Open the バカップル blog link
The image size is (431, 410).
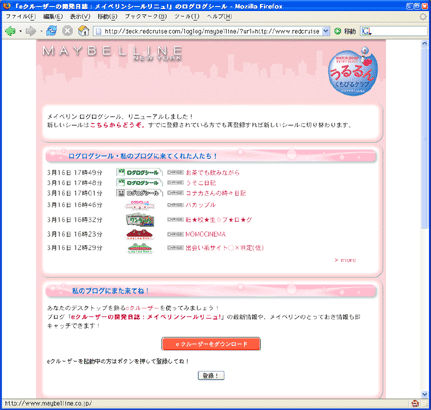(201, 205)
